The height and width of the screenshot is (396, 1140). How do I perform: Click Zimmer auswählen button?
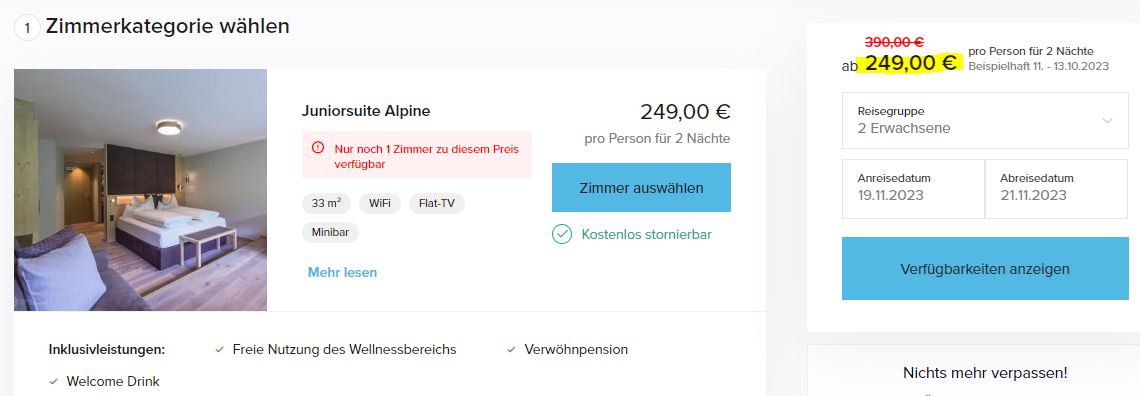point(641,187)
